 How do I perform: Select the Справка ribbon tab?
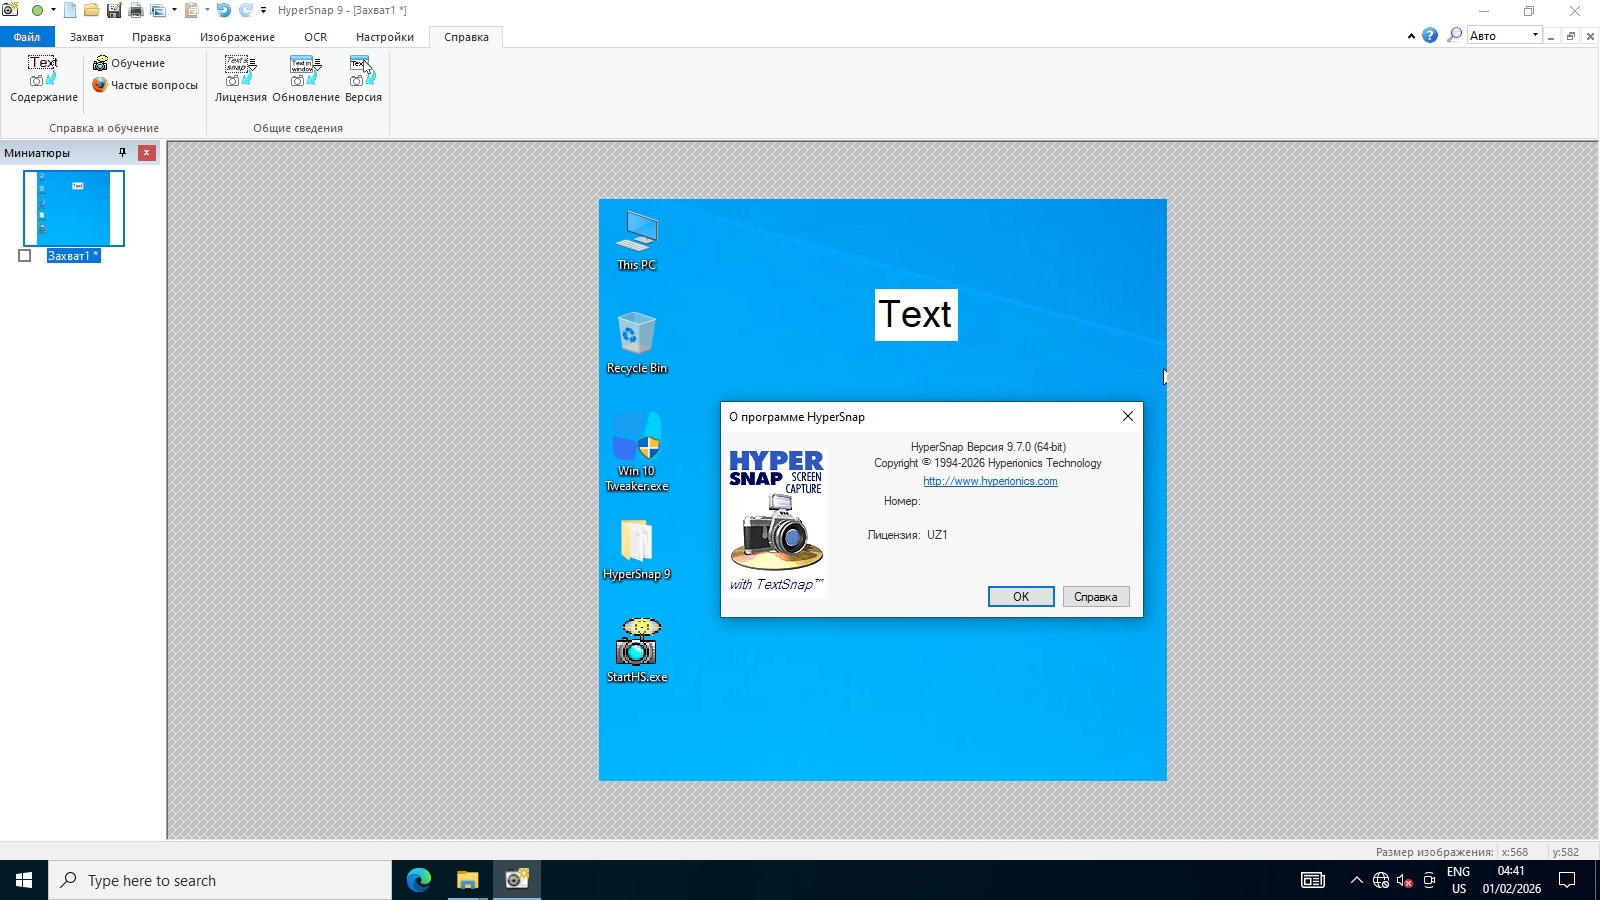coord(466,37)
